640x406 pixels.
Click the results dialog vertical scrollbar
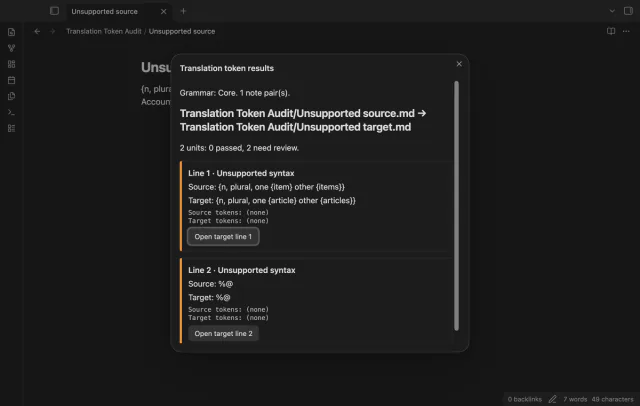(x=456, y=206)
